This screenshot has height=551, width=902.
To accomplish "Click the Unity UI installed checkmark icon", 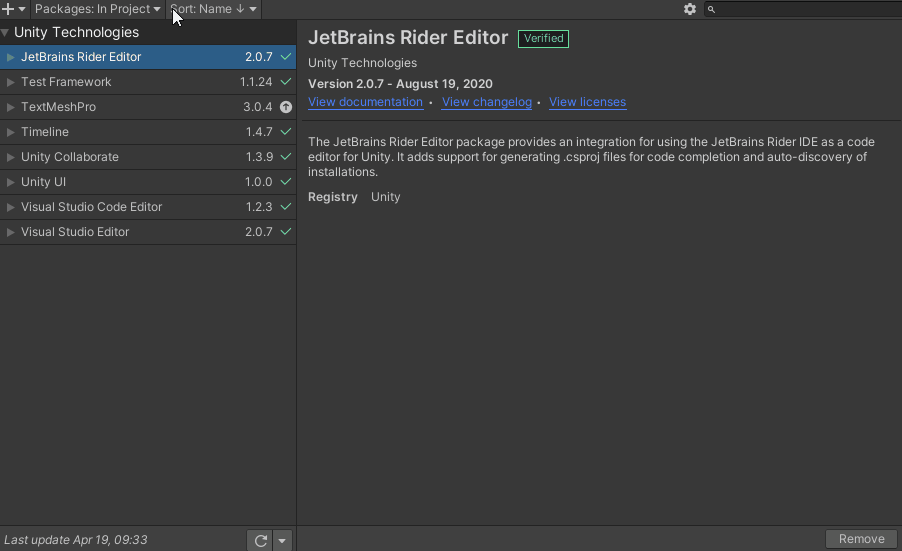I will tap(286, 182).
